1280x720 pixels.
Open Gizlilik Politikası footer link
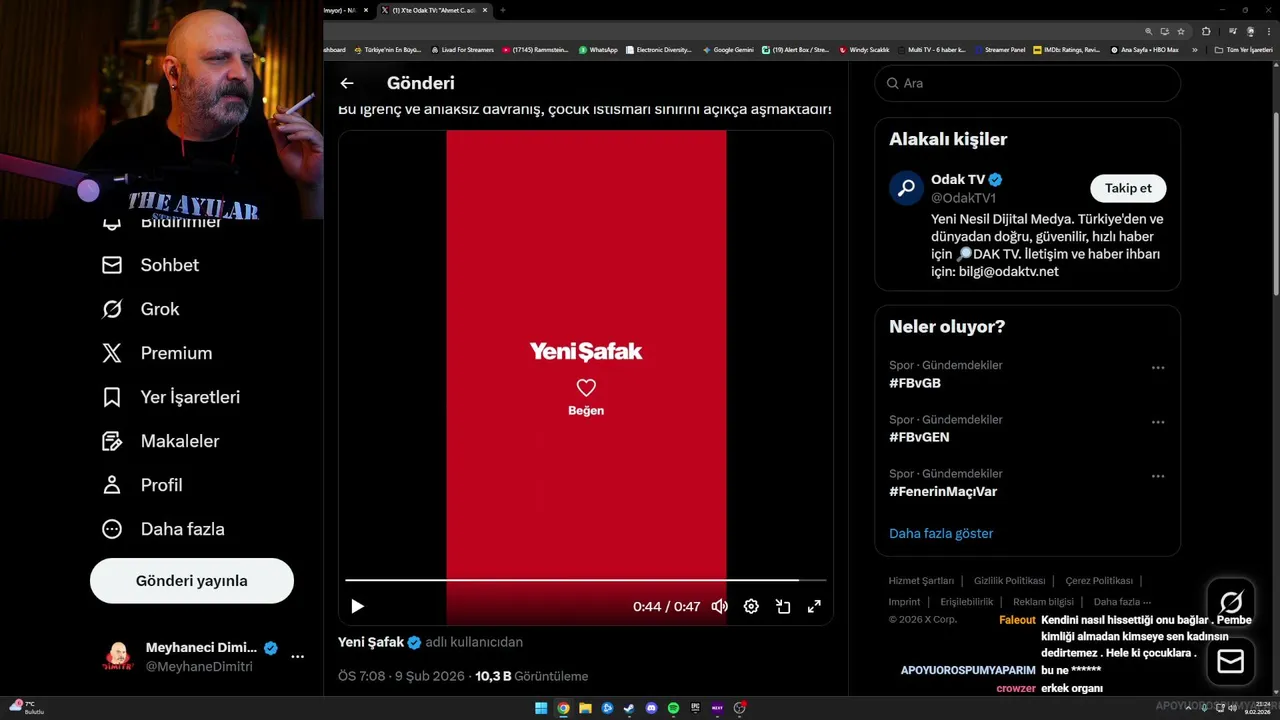pos(1009,581)
